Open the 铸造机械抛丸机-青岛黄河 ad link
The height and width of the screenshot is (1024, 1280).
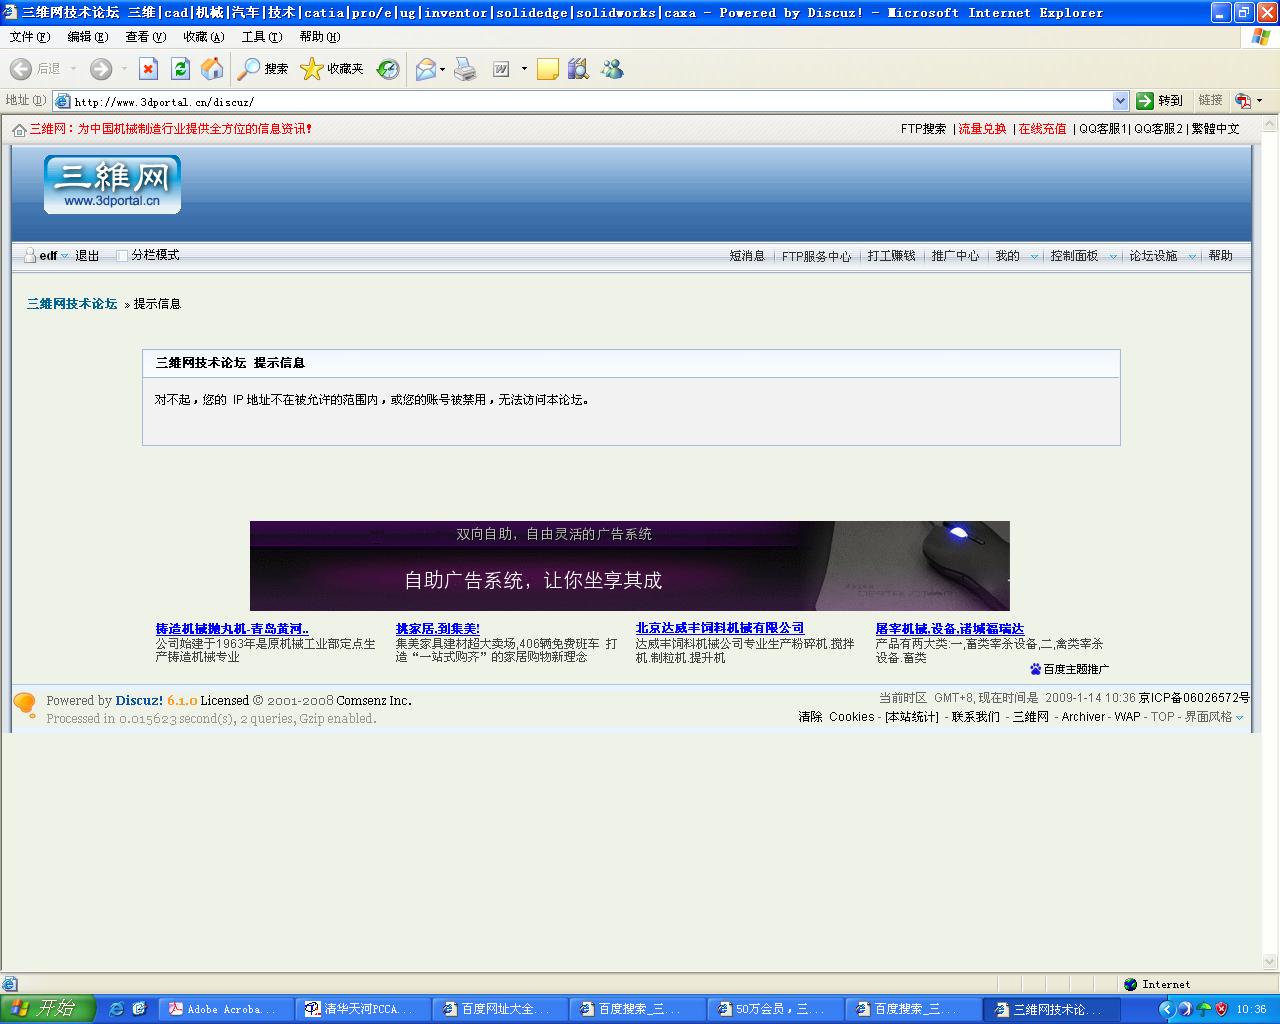click(232, 629)
